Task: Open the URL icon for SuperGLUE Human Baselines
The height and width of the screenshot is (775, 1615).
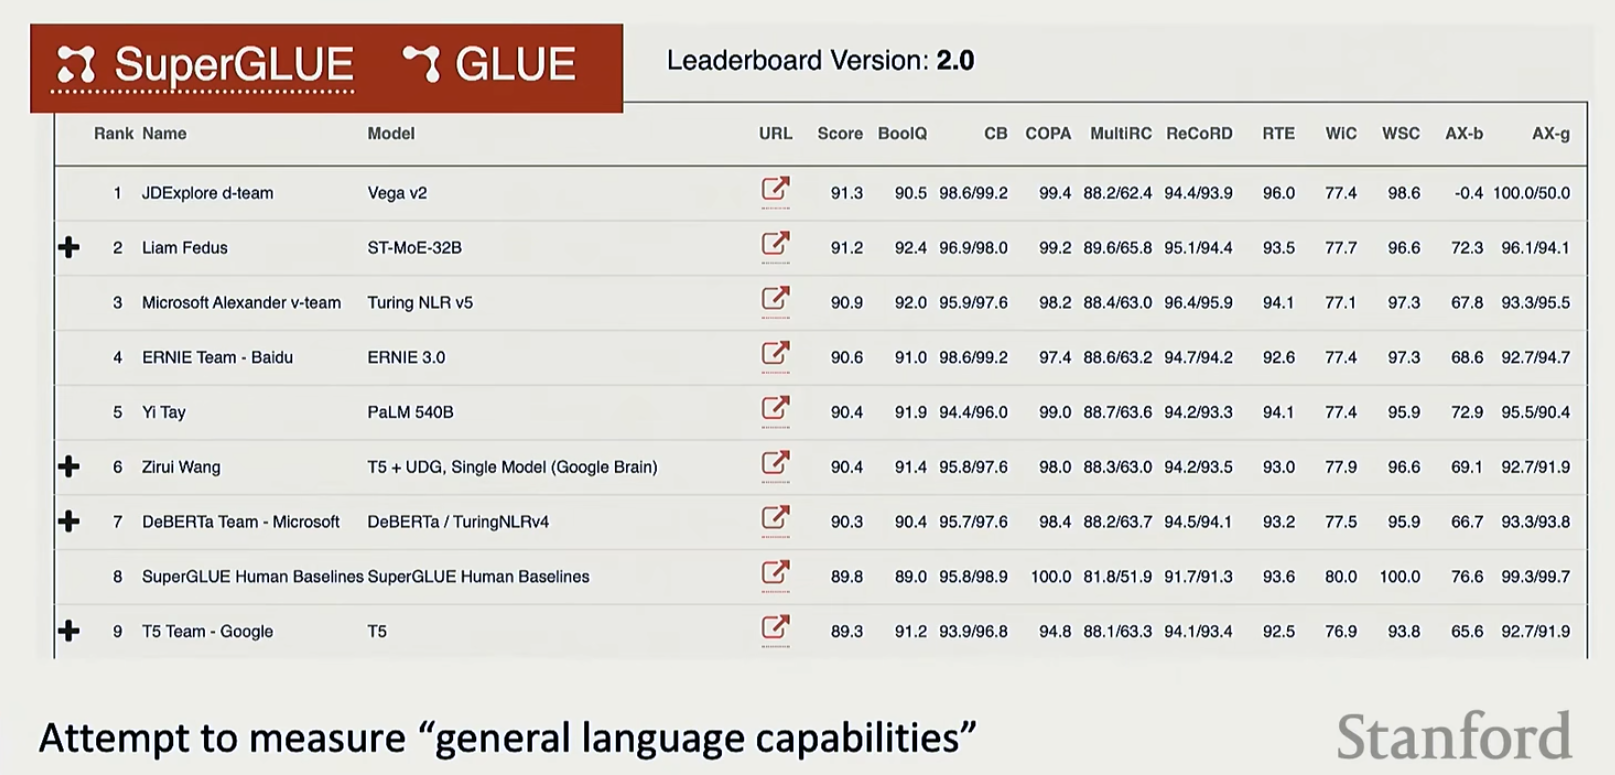Action: point(775,573)
